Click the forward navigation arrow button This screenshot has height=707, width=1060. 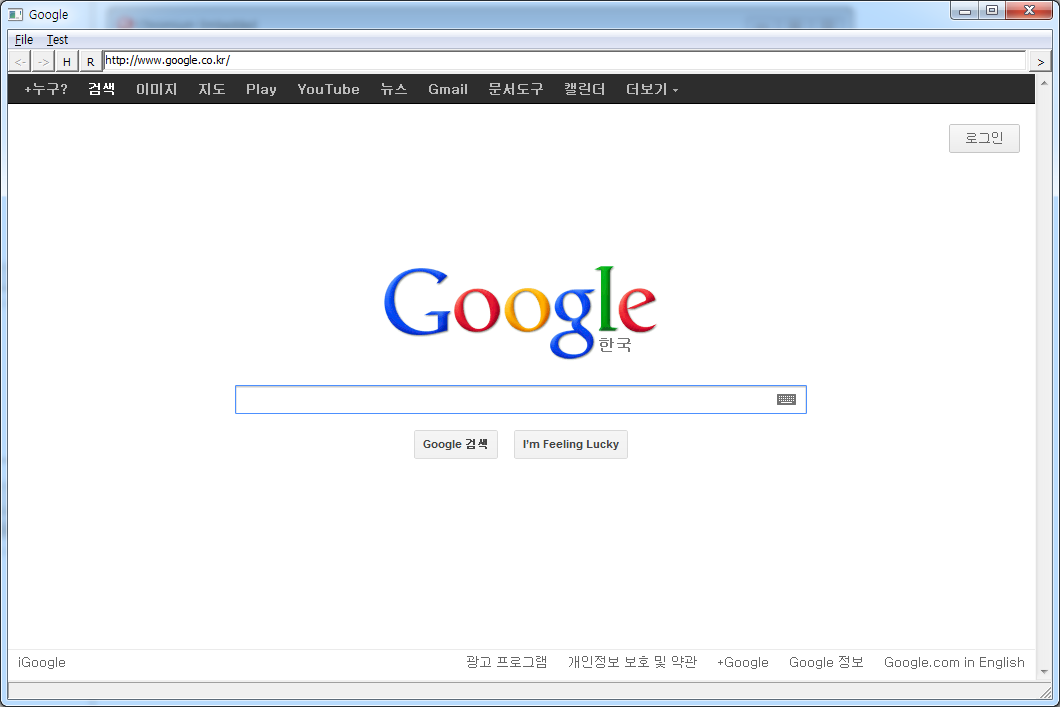pyautogui.click(x=43, y=62)
